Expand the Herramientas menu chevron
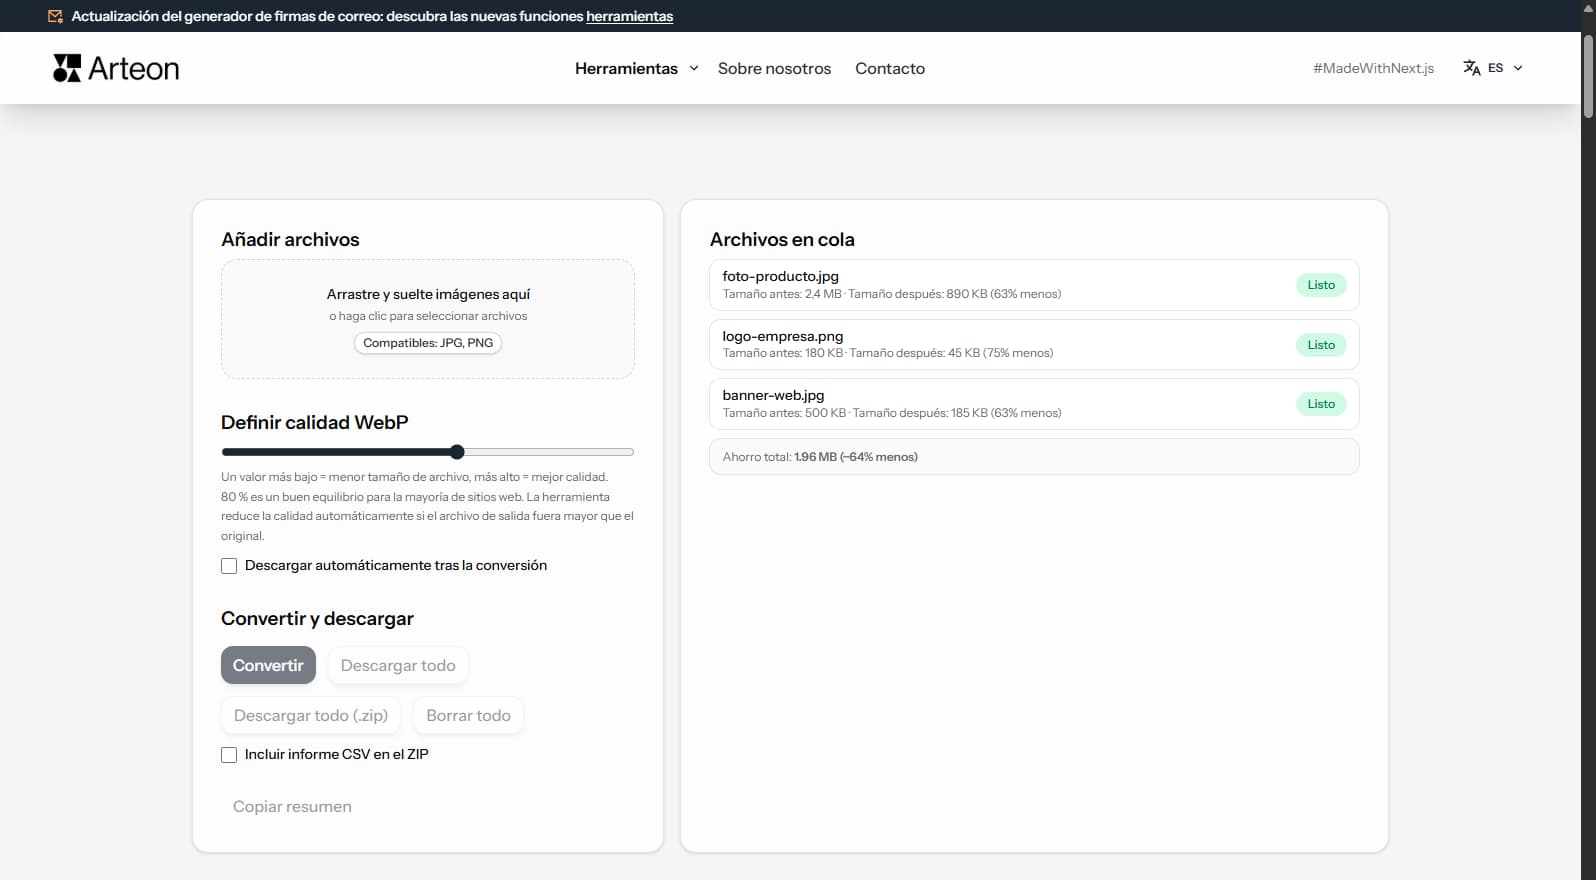 [693, 68]
